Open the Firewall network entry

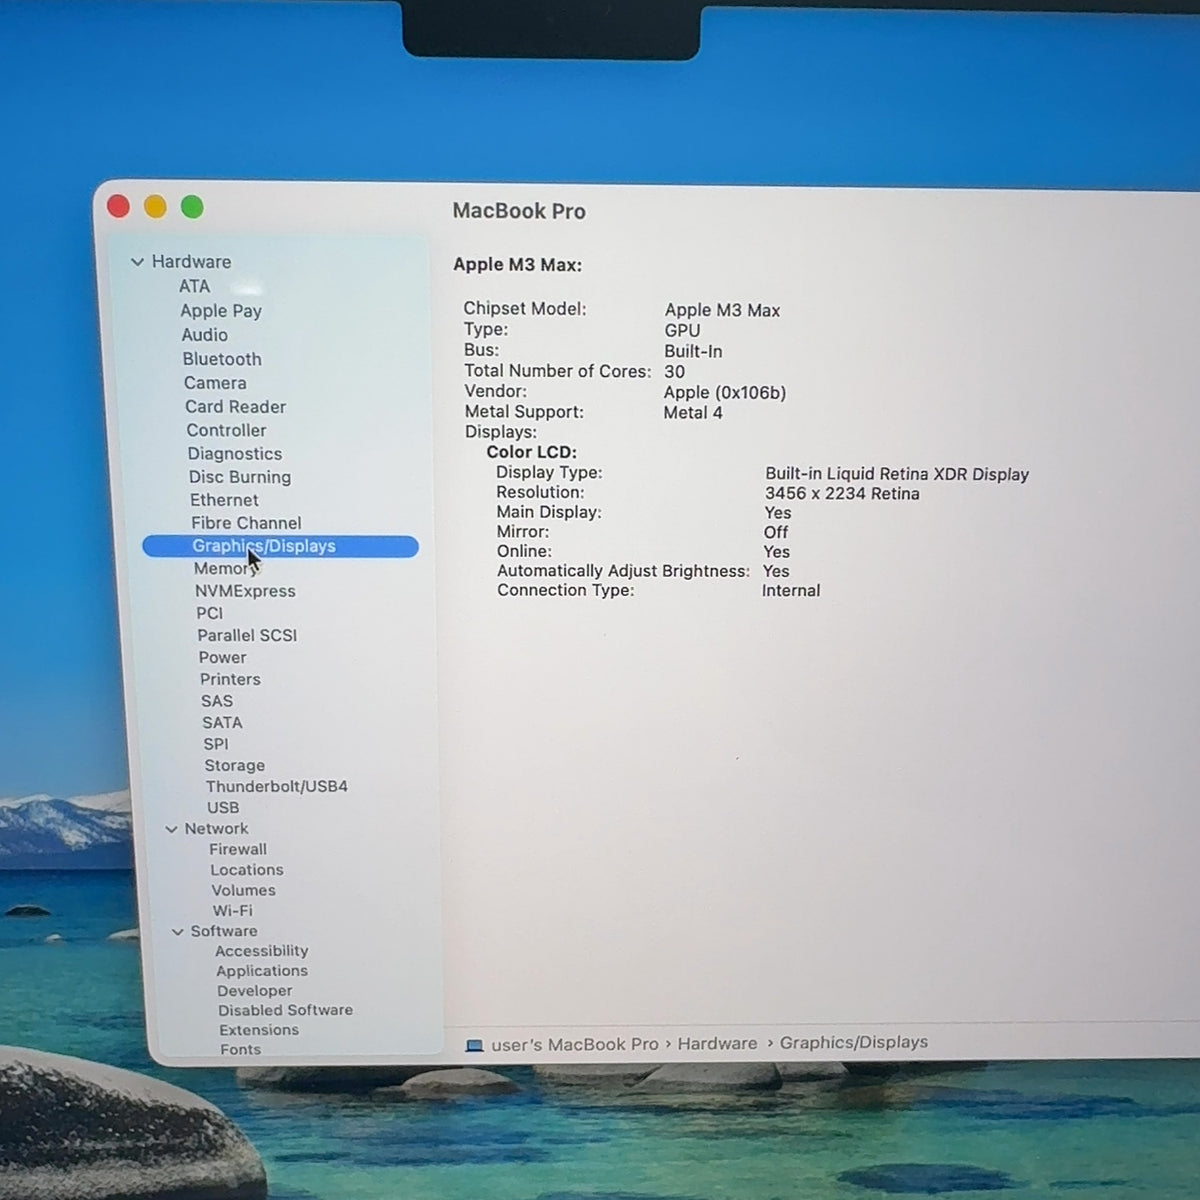(238, 849)
